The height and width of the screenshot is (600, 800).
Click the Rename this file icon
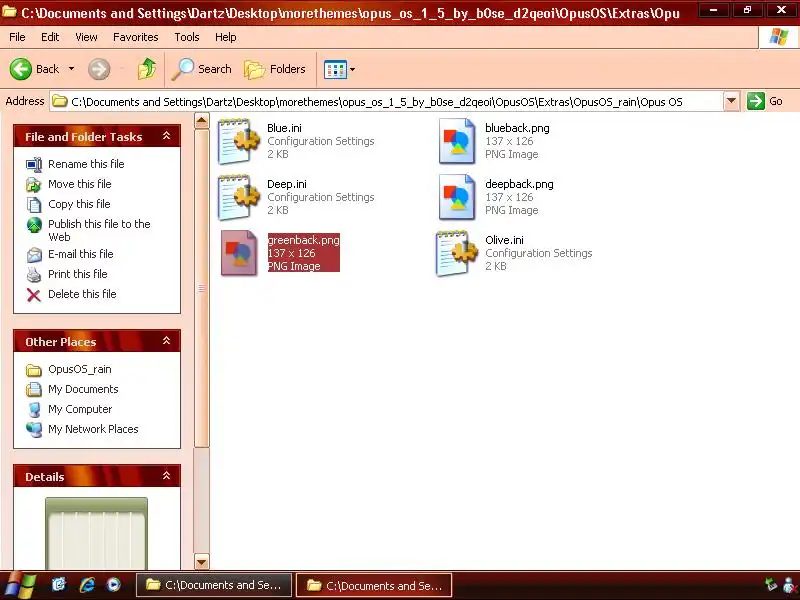tap(34, 164)
